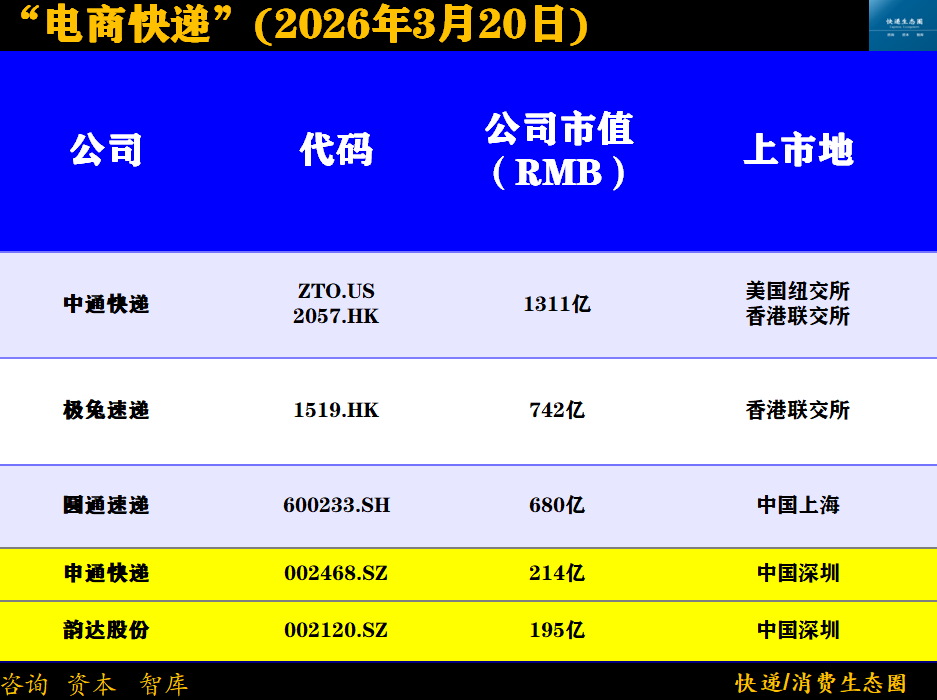Click the code '2057.HK'
The height and width of the screenshot is (700, 937).
point(336,316)
